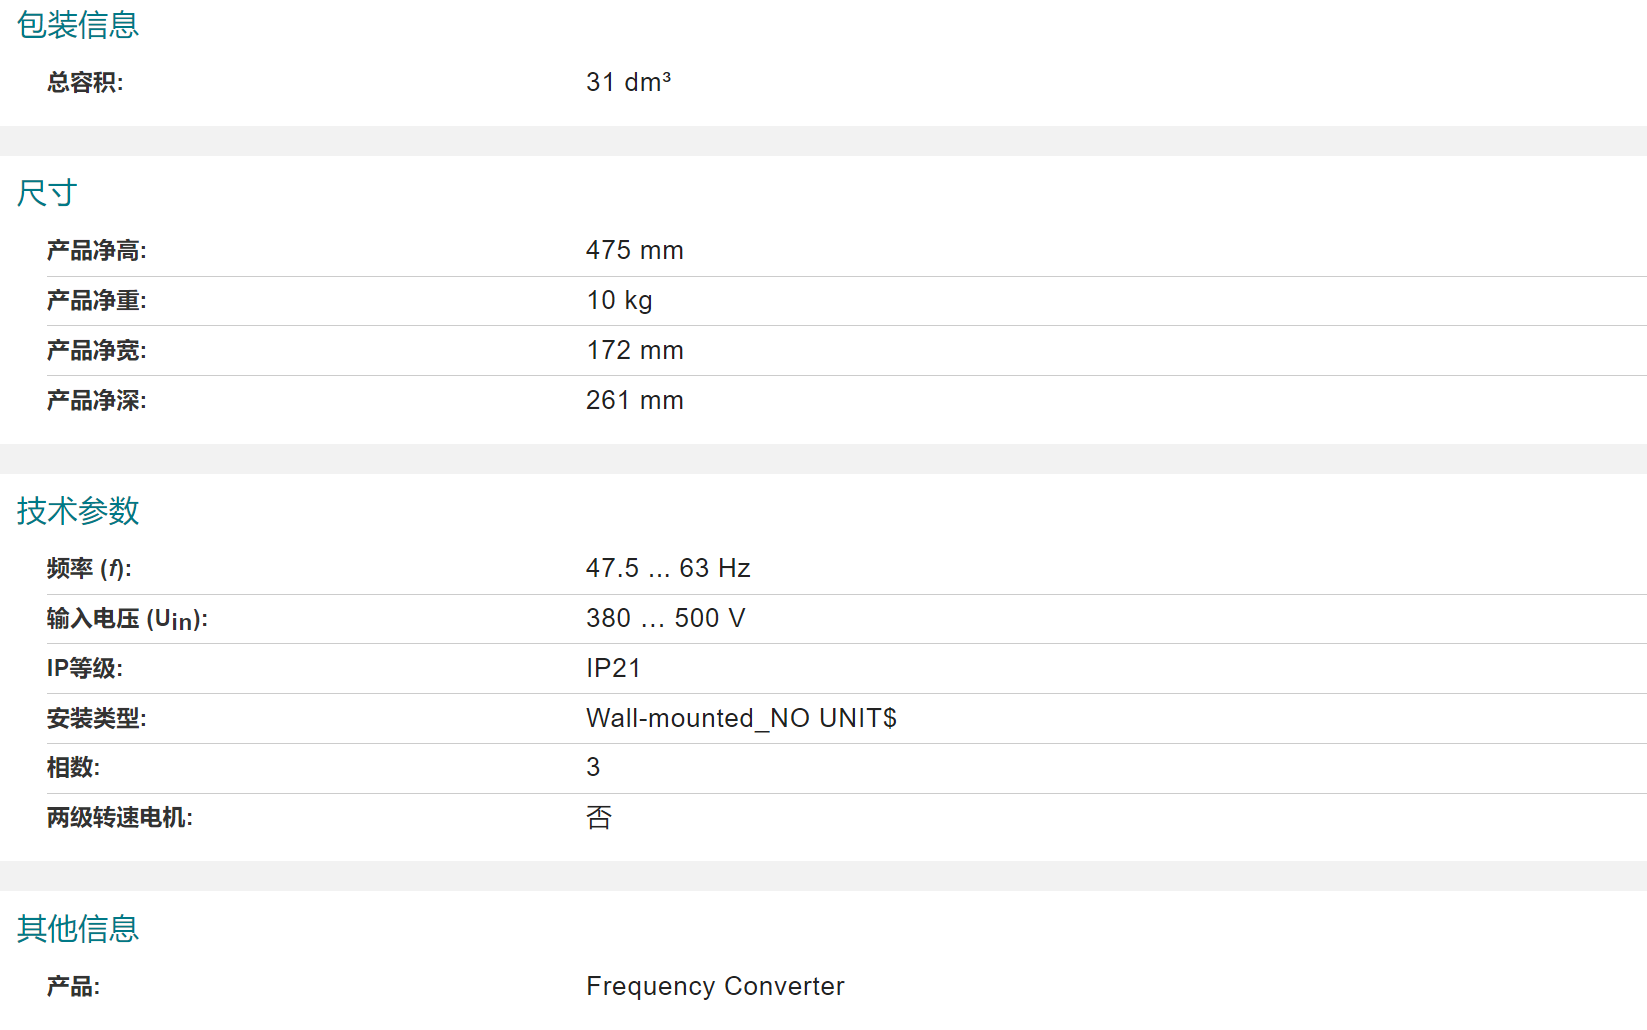Click the 380 … 500 V value
Screen dimensions: 1647x1030
coord(666,618)
